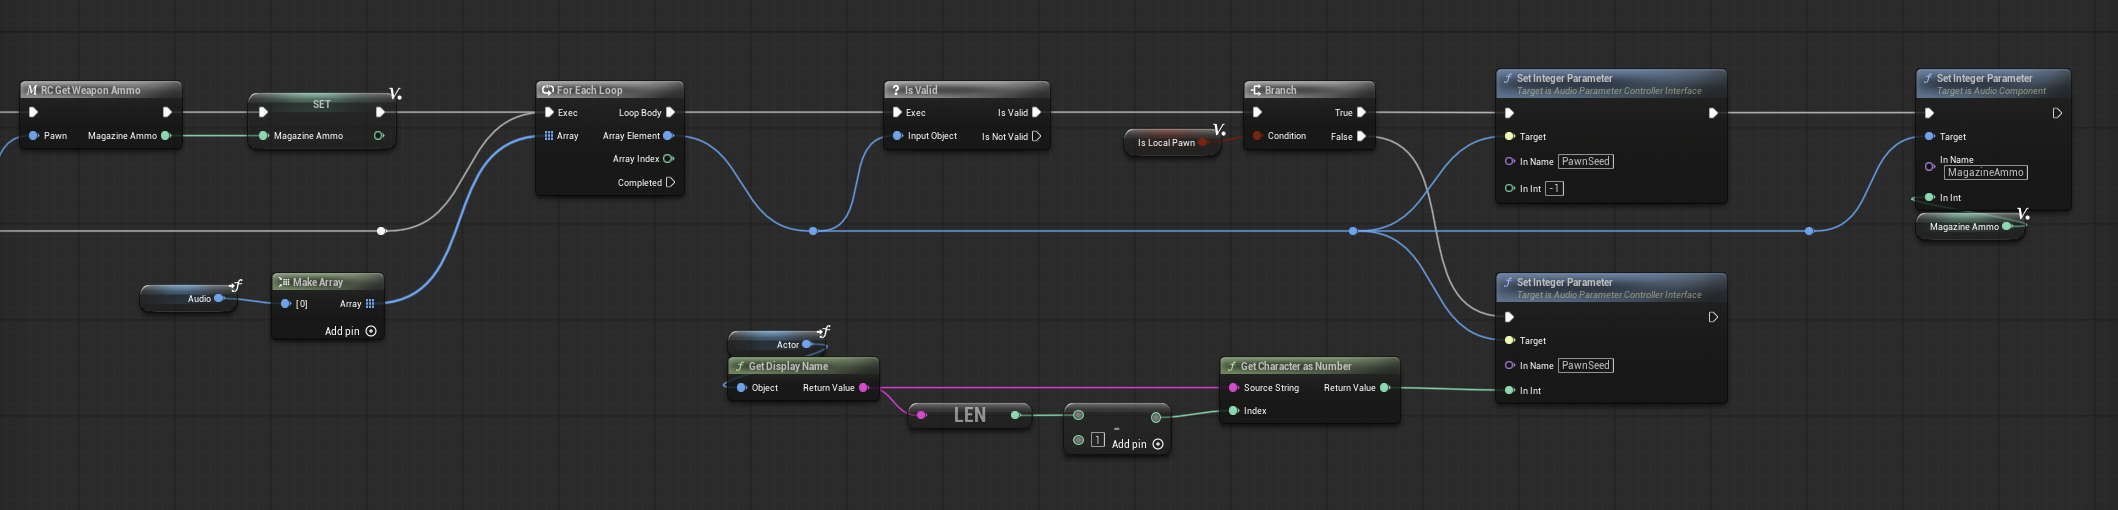This screenshot has height=510, width=2118.
Task: Click the Branch exec input pin
Action: pos(1257,113)
